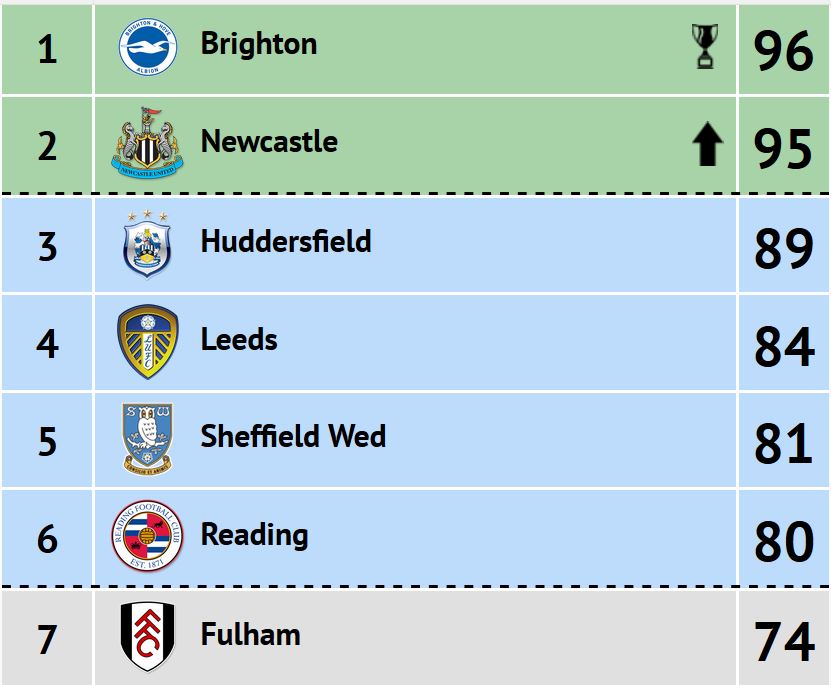Click the Newcastle United crest

coord(147,143)
